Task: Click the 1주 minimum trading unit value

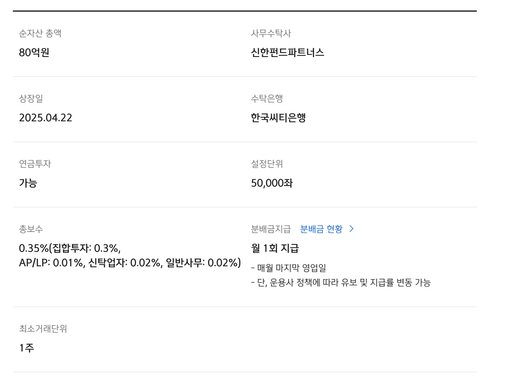Action: (x=26, y=348)
